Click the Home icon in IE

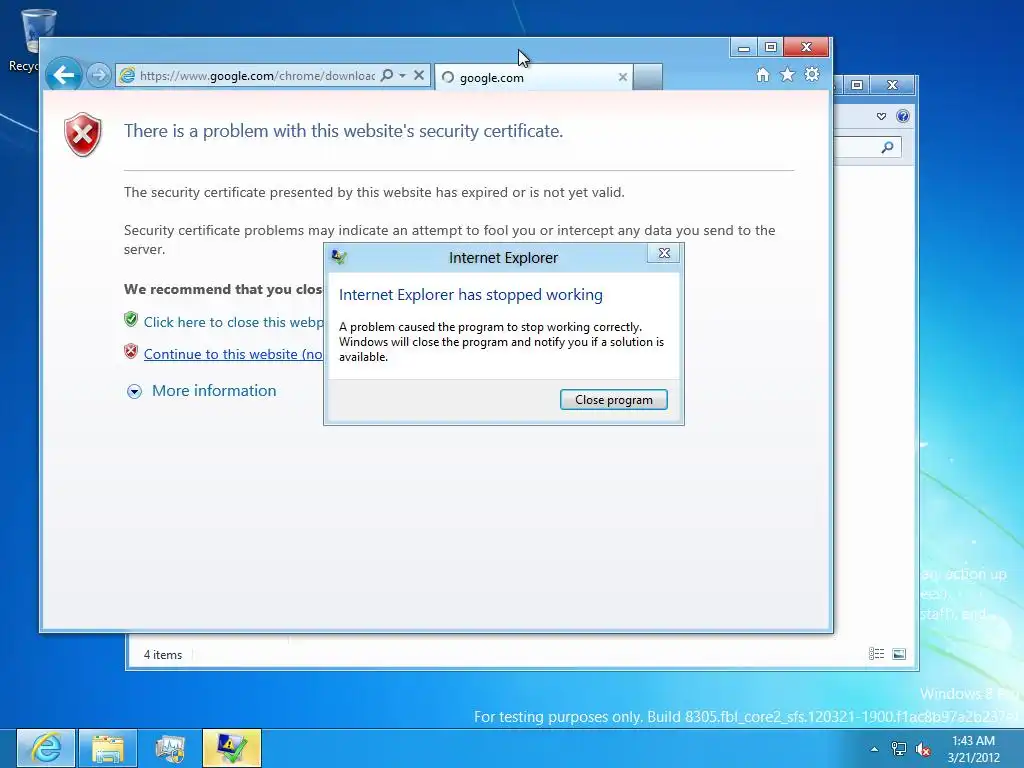coord(762,74)
